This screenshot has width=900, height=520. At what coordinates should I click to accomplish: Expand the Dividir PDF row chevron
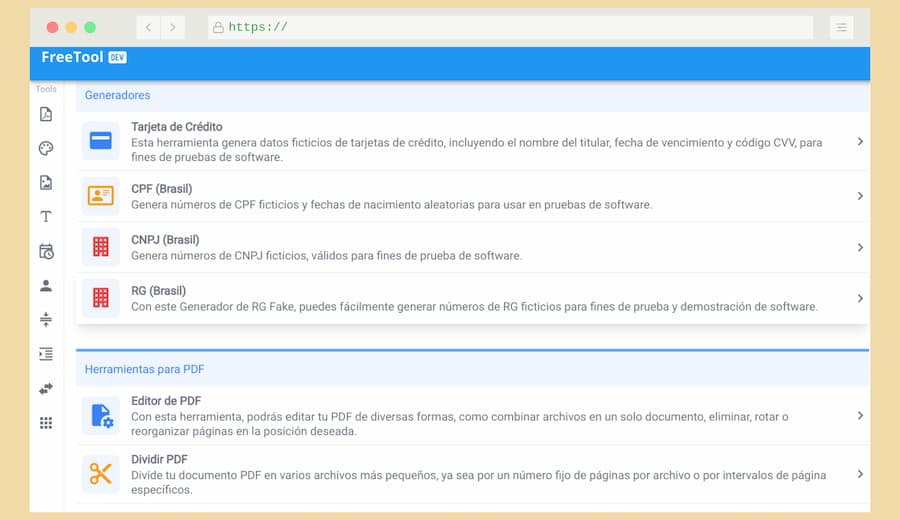pos(860,474)
